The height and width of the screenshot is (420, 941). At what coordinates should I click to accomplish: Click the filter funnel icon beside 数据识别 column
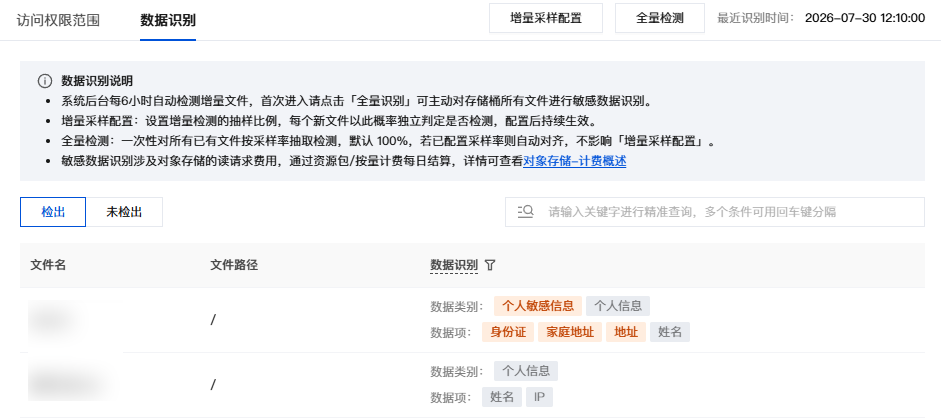pos(490,265)
